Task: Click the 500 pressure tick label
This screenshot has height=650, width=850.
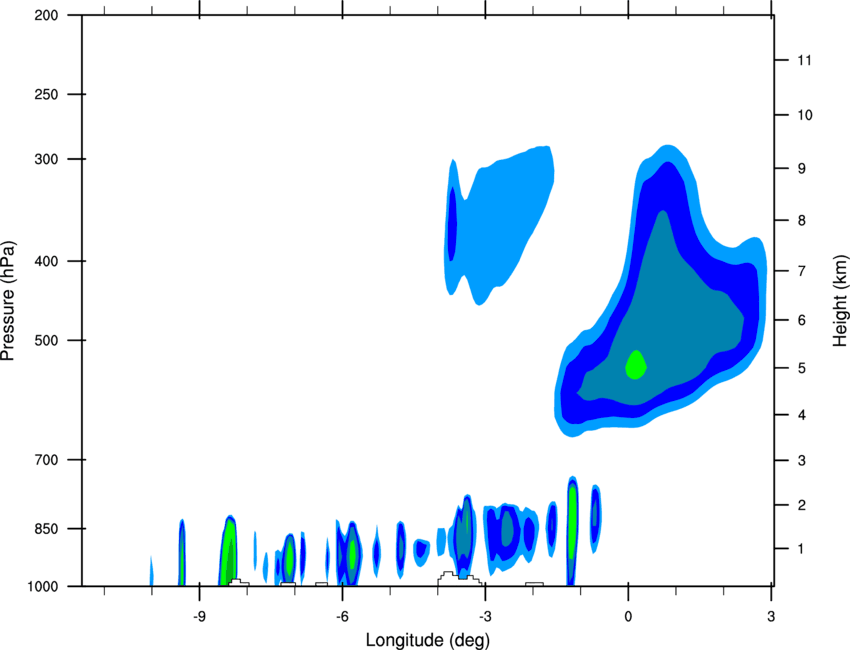Action: 46,340
